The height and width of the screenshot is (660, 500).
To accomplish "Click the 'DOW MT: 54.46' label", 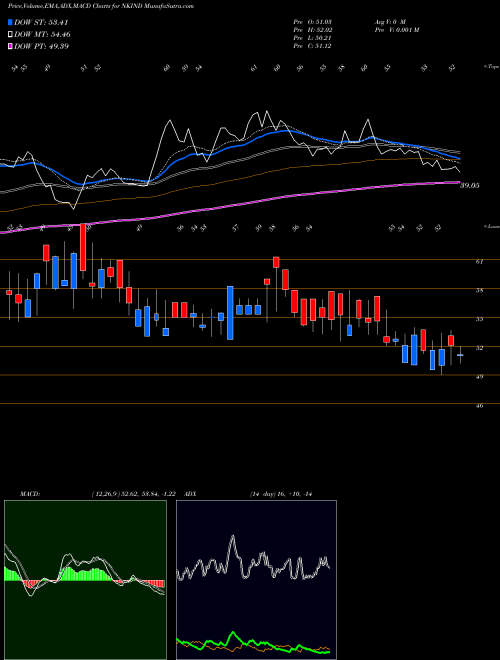I will pos(42,35).
